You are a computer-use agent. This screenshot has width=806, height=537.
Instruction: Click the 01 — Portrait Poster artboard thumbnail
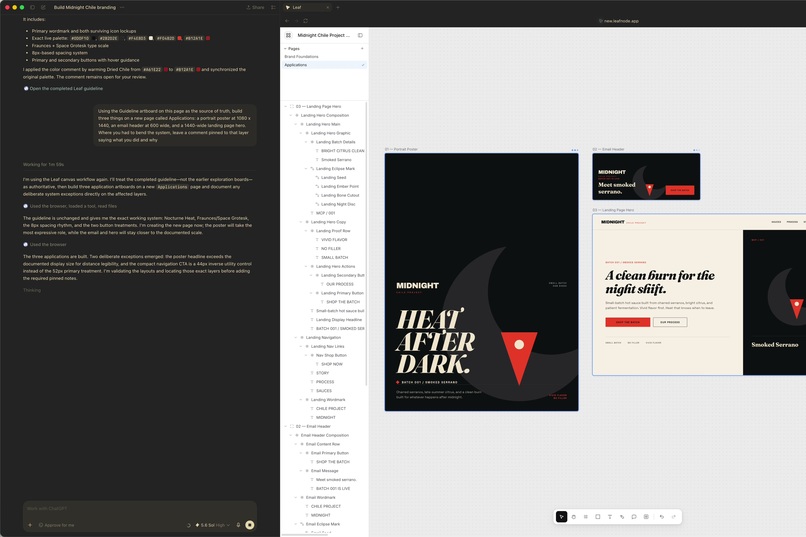pyautogui.click(x=481, y=282)
